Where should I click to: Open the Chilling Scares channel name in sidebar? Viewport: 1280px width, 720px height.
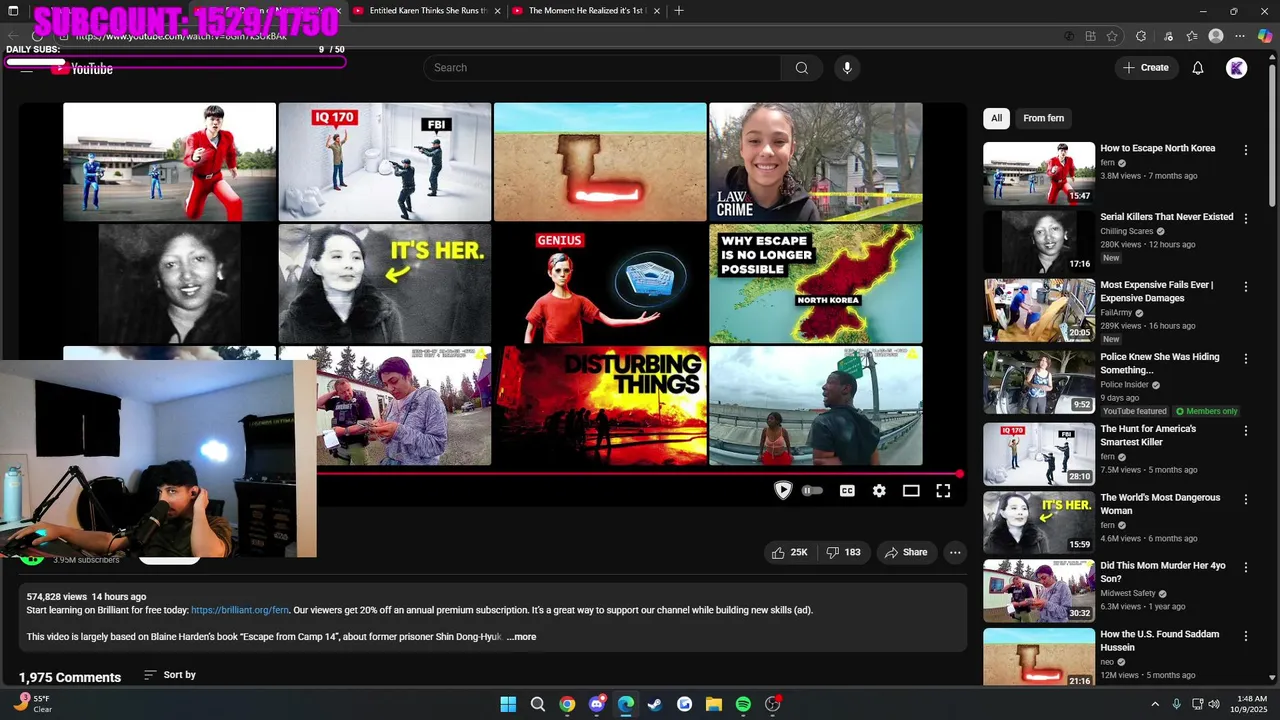tap(1127, 231)
